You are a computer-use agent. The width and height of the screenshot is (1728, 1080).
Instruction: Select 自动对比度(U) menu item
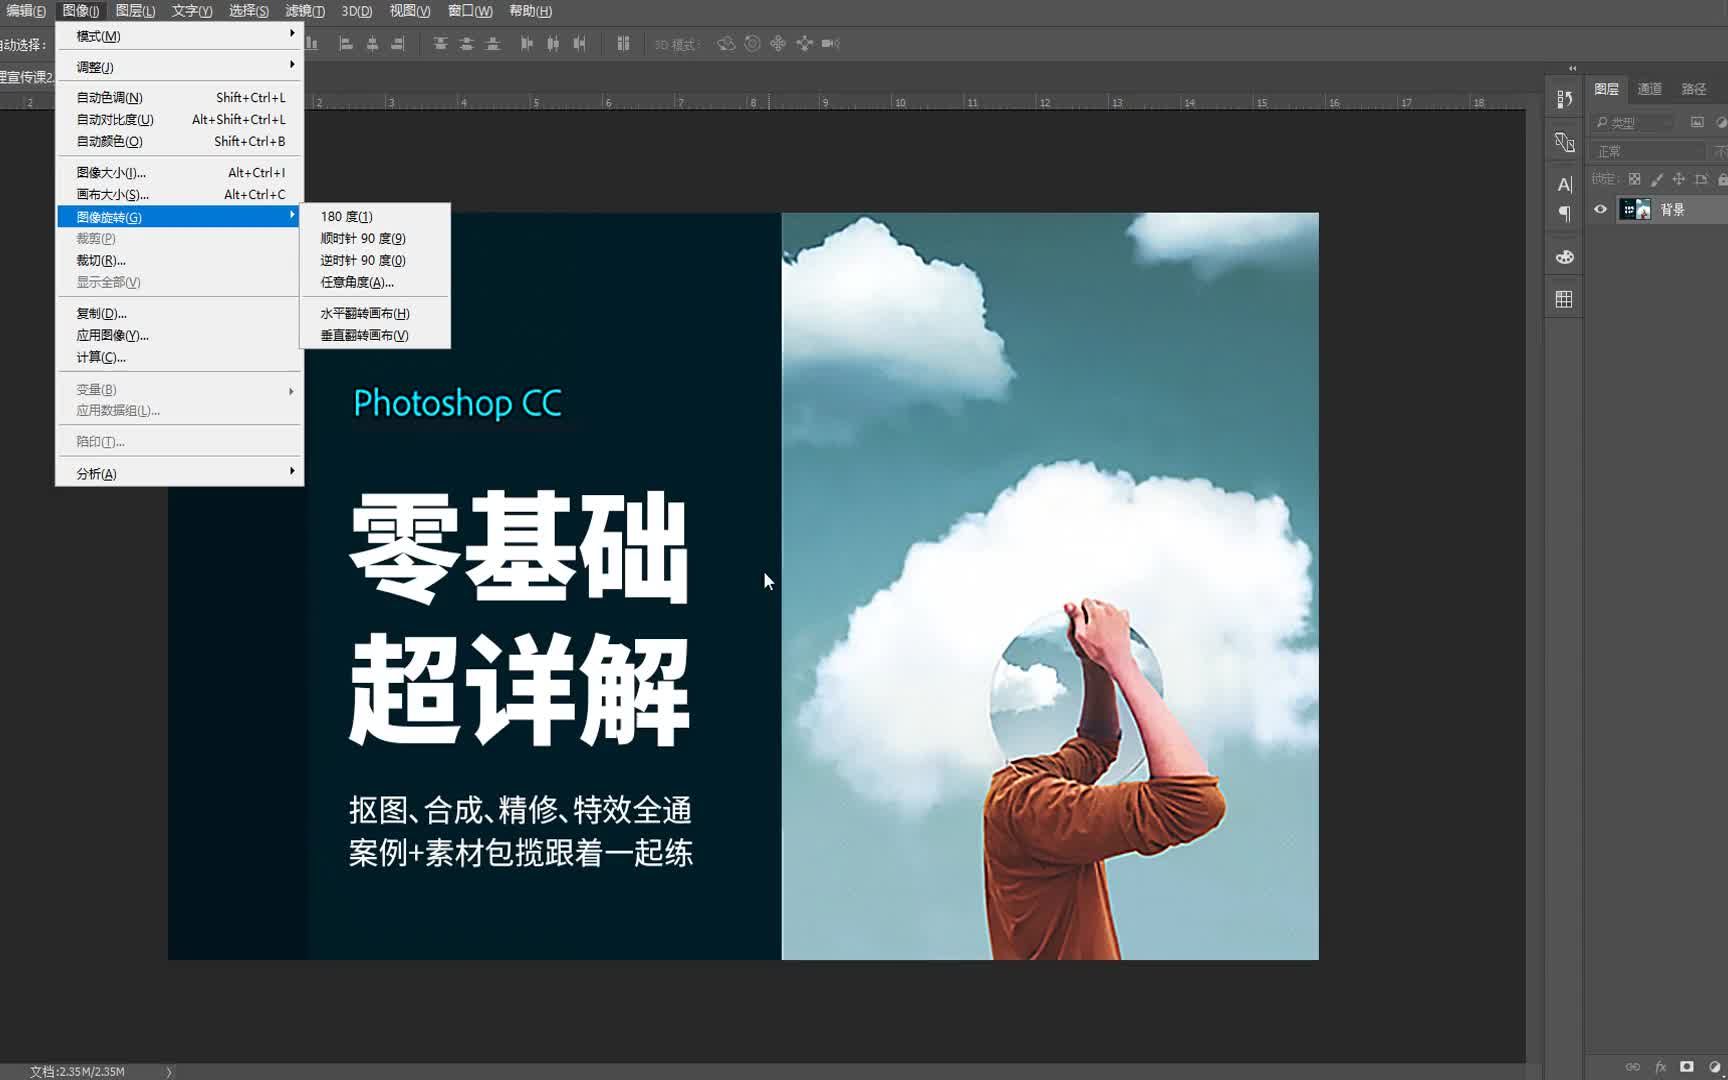[180, 119]
